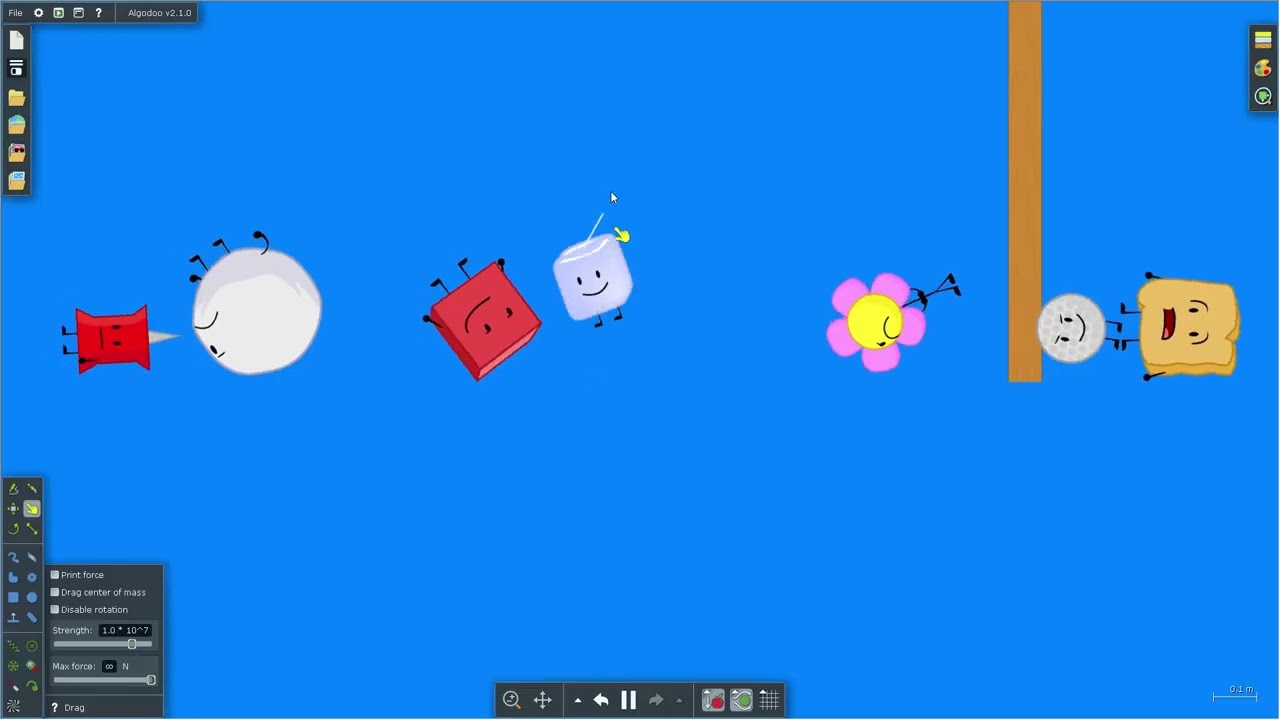Open the load scene folder icon
The image size is (1280, 720).
[x=16, y=97]
